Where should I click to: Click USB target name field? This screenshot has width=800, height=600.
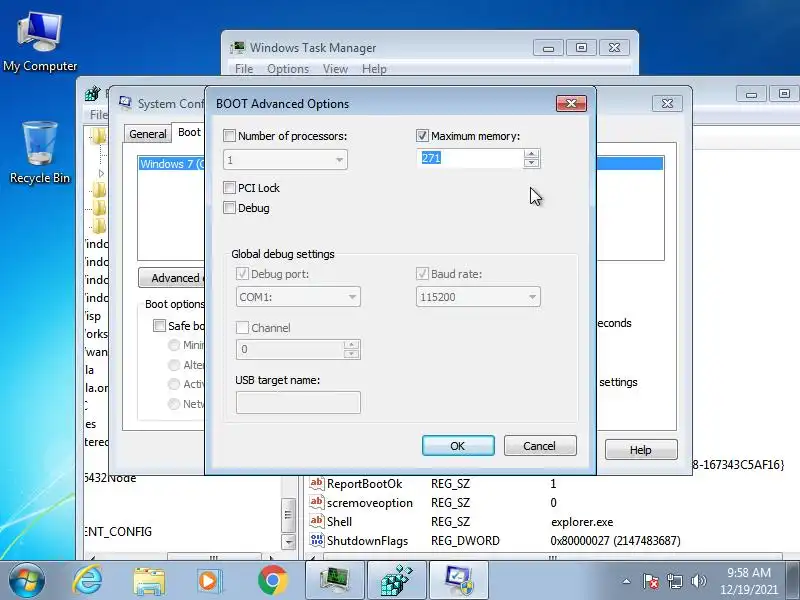tap(298, 402)
